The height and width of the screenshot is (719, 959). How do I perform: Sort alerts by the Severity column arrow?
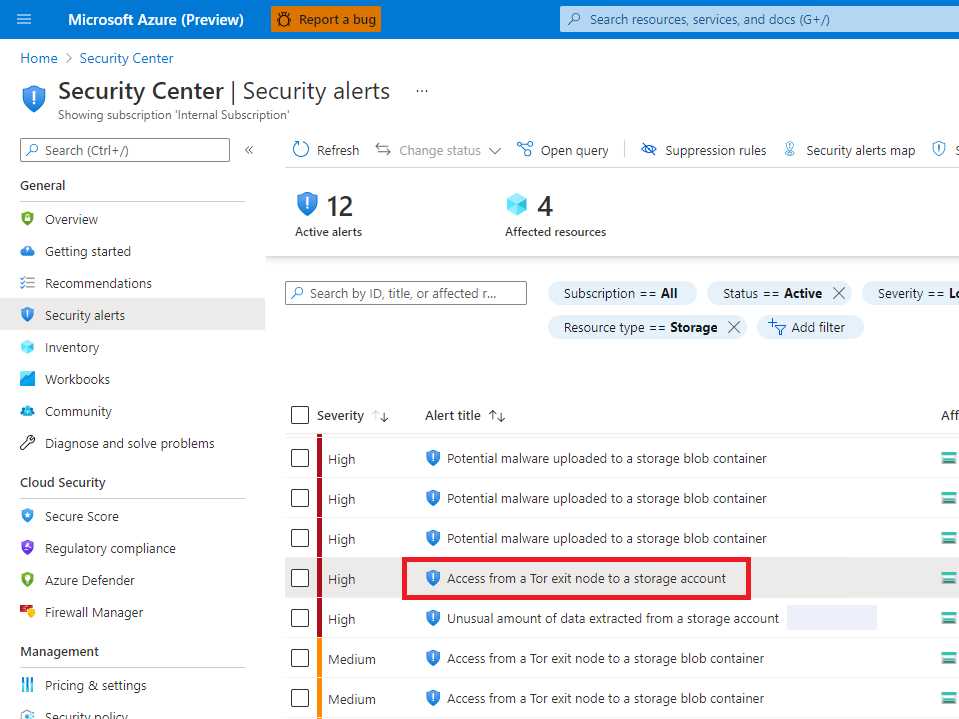point(380,415)
